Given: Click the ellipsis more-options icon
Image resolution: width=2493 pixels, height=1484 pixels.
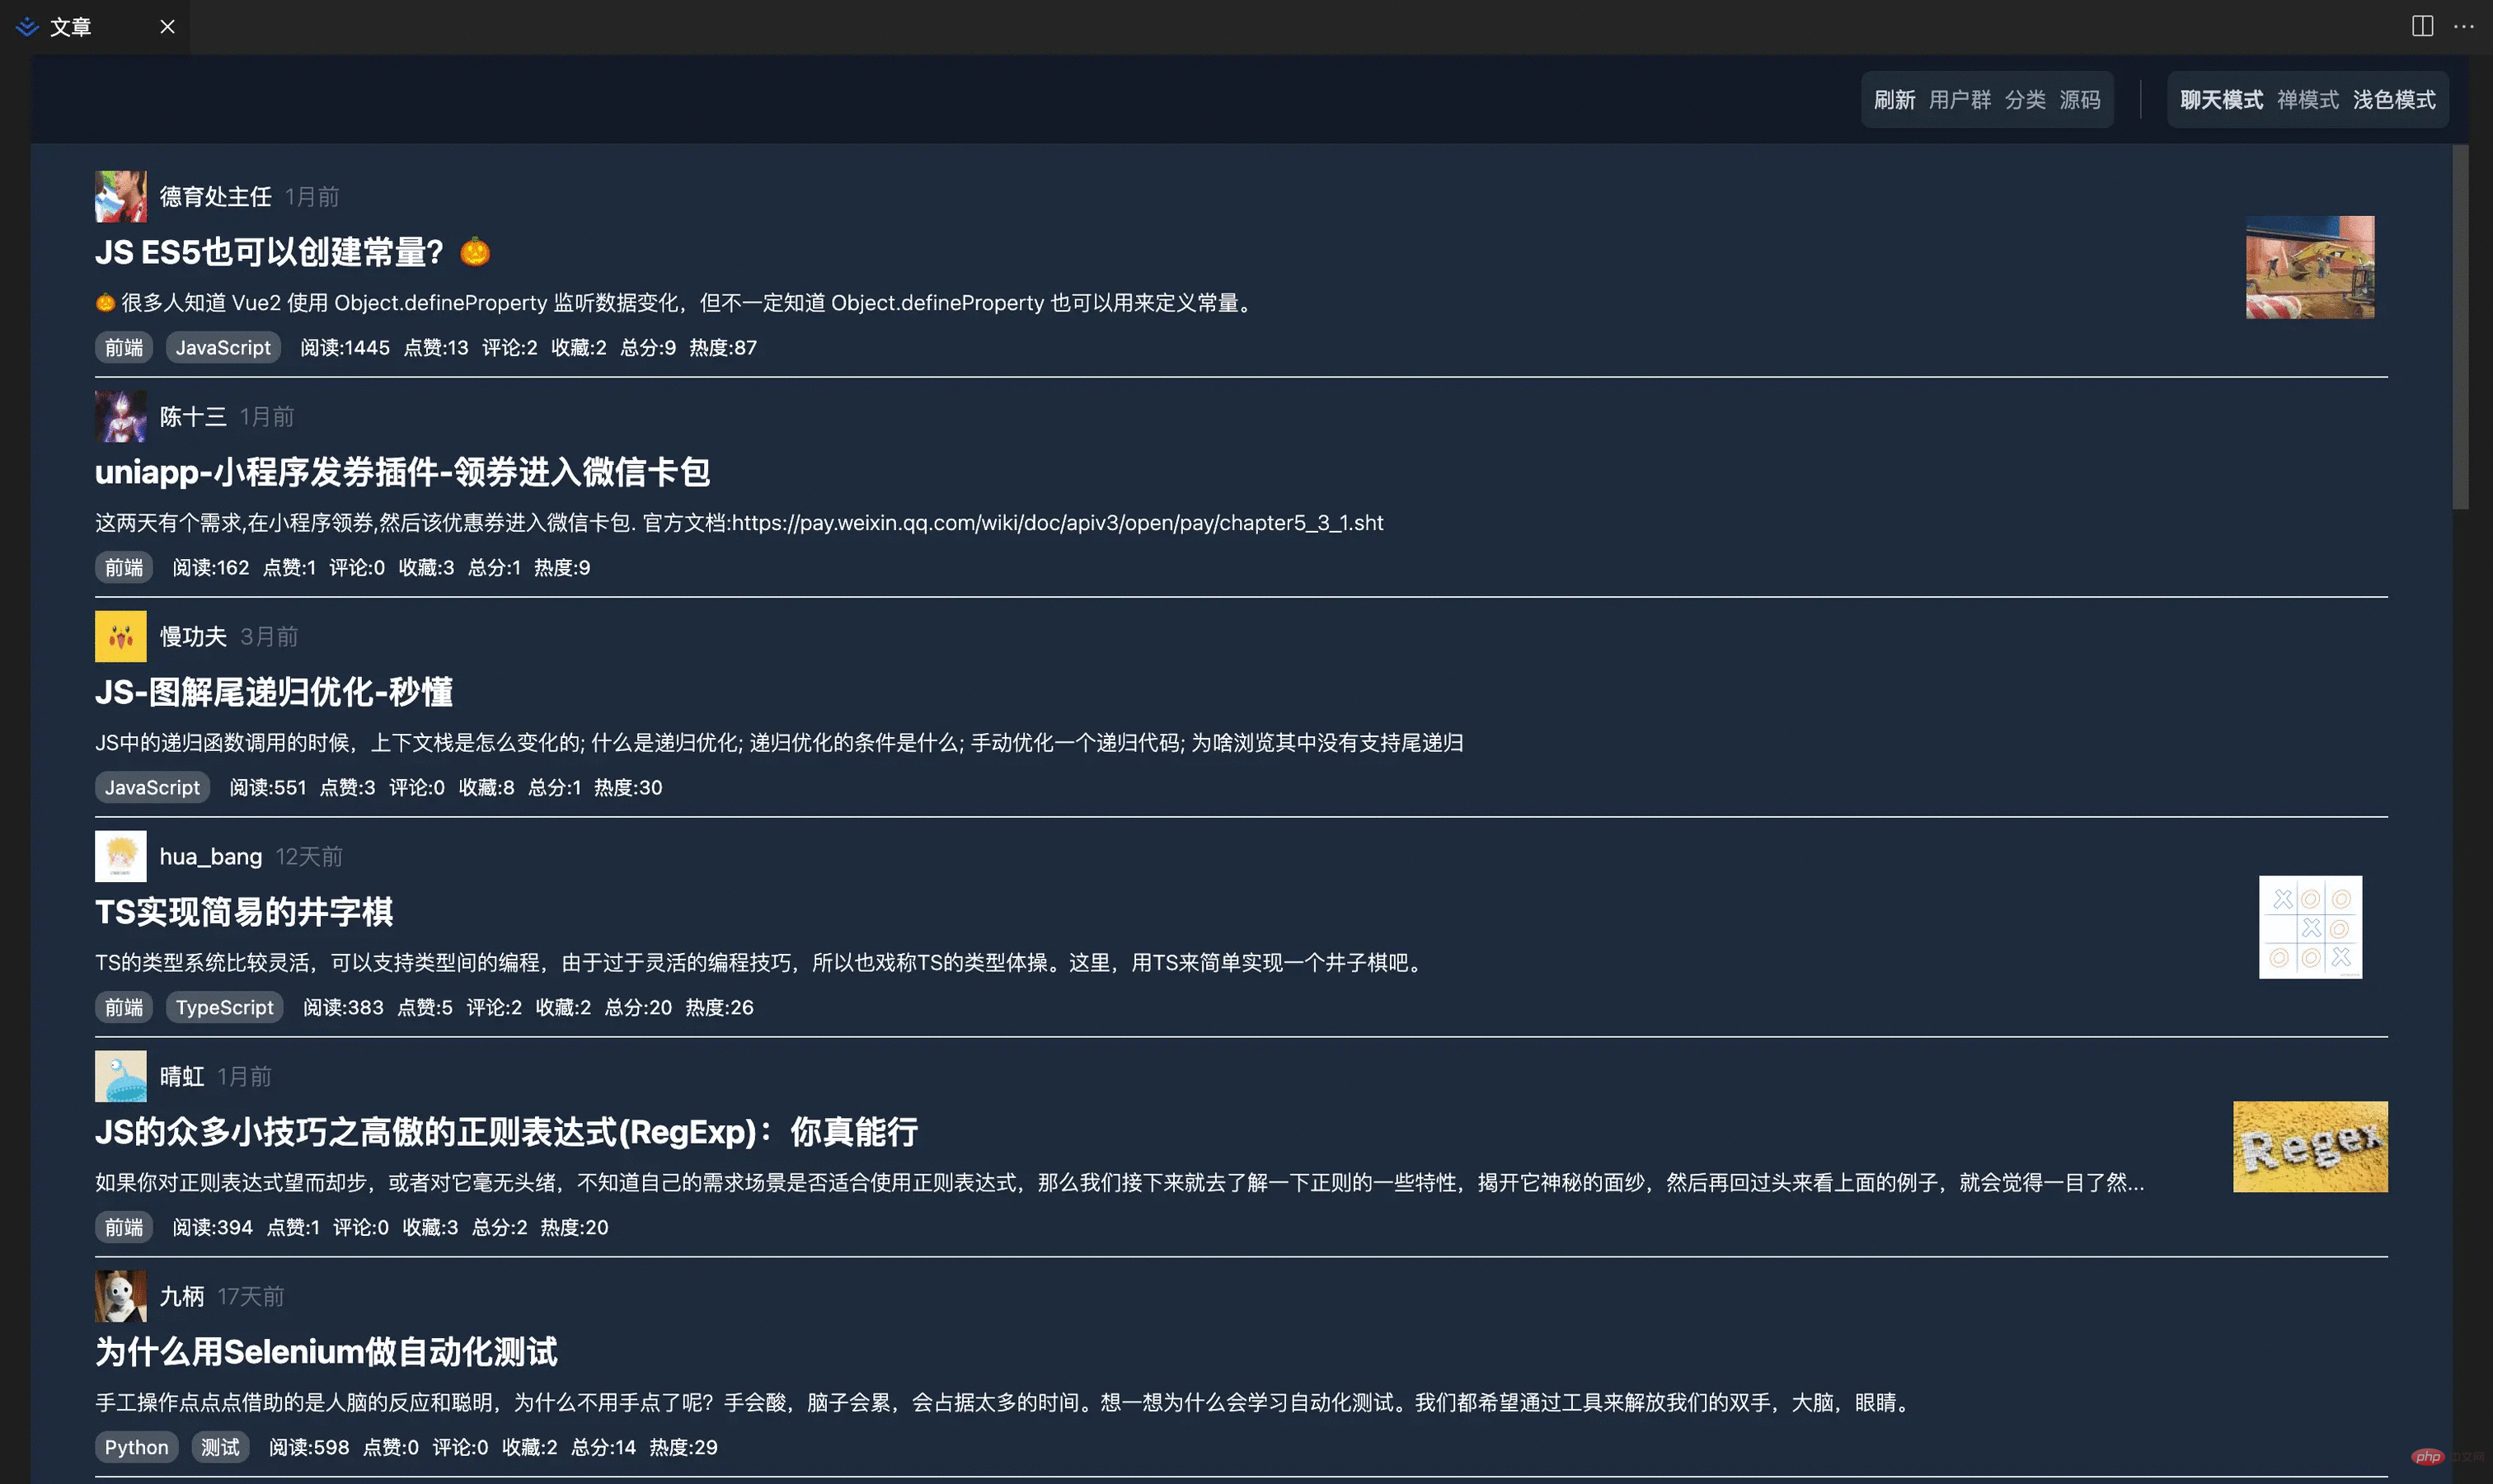Looking at the screenshot, I should coord(2466,26).
